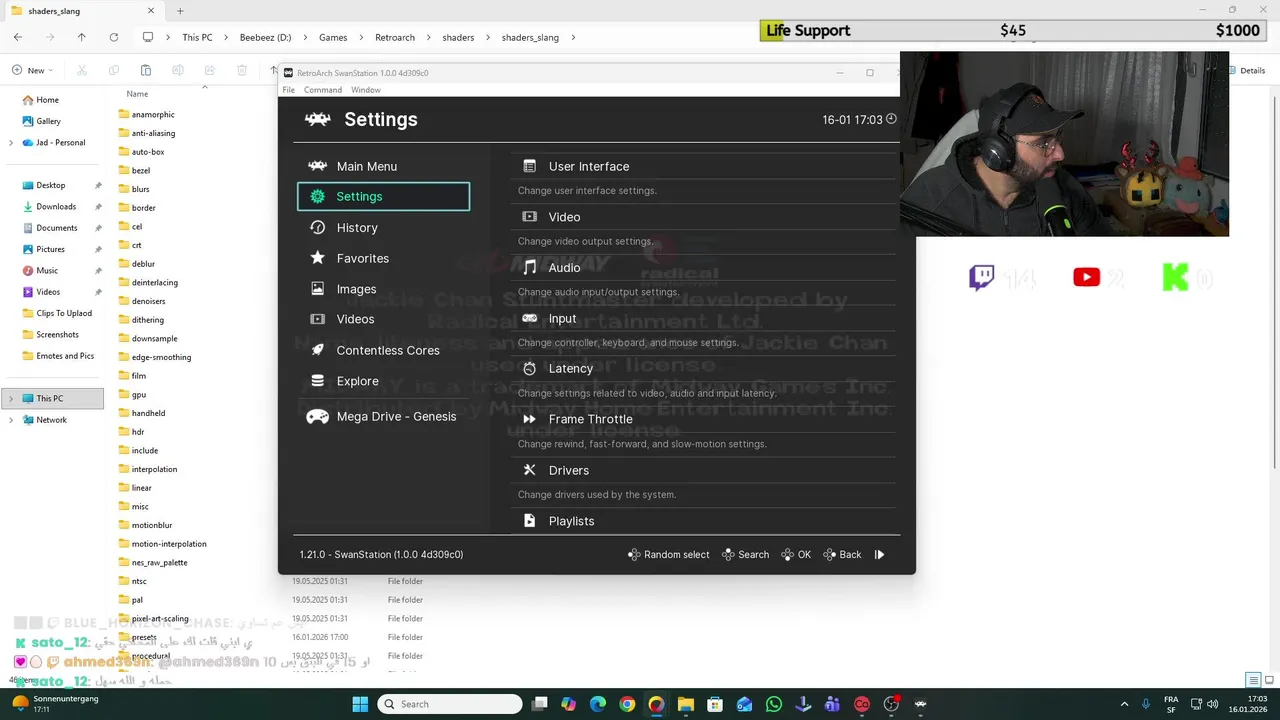Image resolution: width=1280 pixels, height=720 pixels.
Task: Click the Playlists file icon
Action: point(530,521)
